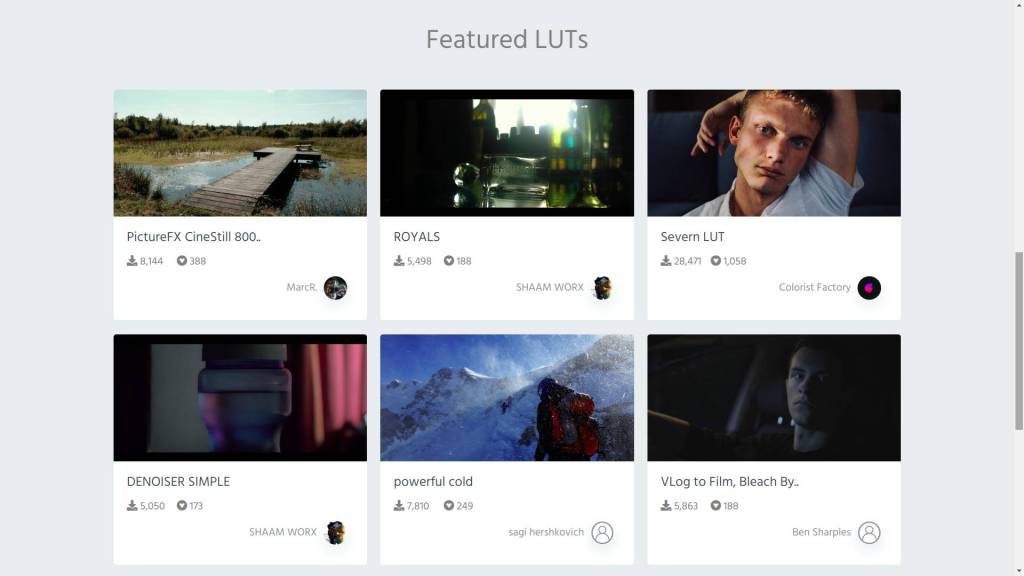This screenshot has height=576, width=1024.
Task: Click the VLog to Film, Bleach By.. title
Action: pos(729,482)
